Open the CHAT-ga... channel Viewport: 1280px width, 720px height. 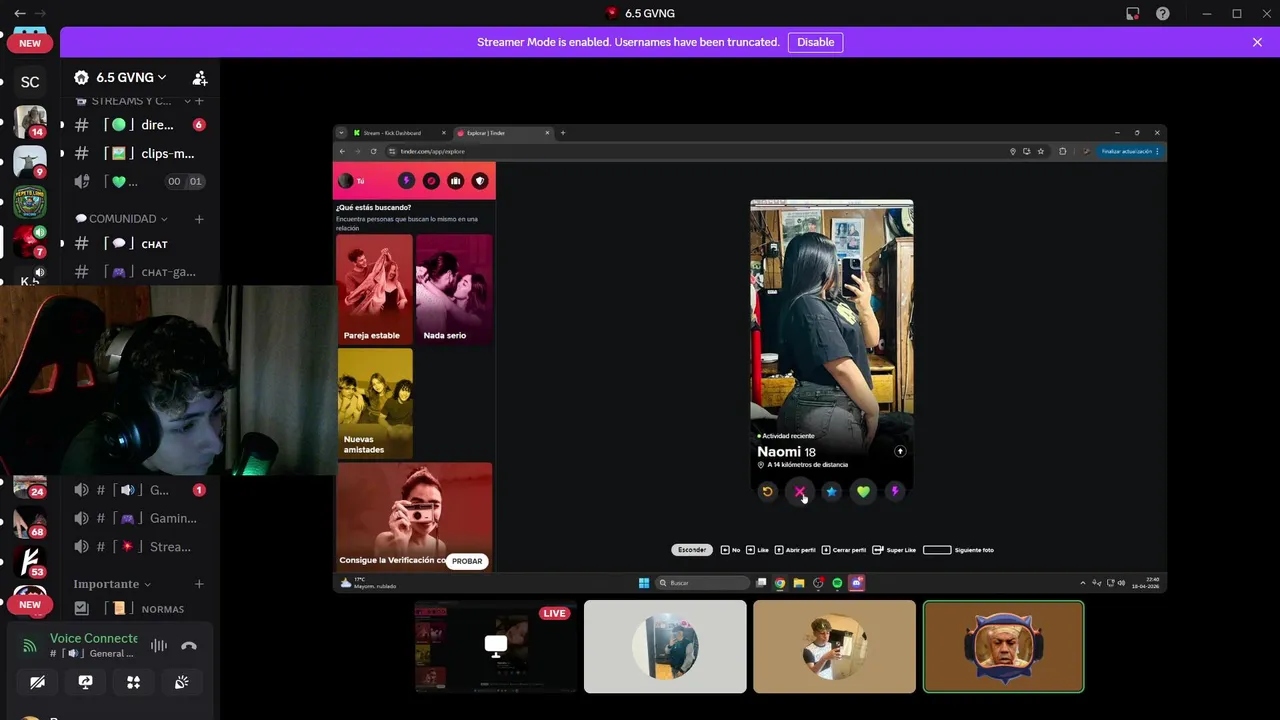[x=140, y=272]
